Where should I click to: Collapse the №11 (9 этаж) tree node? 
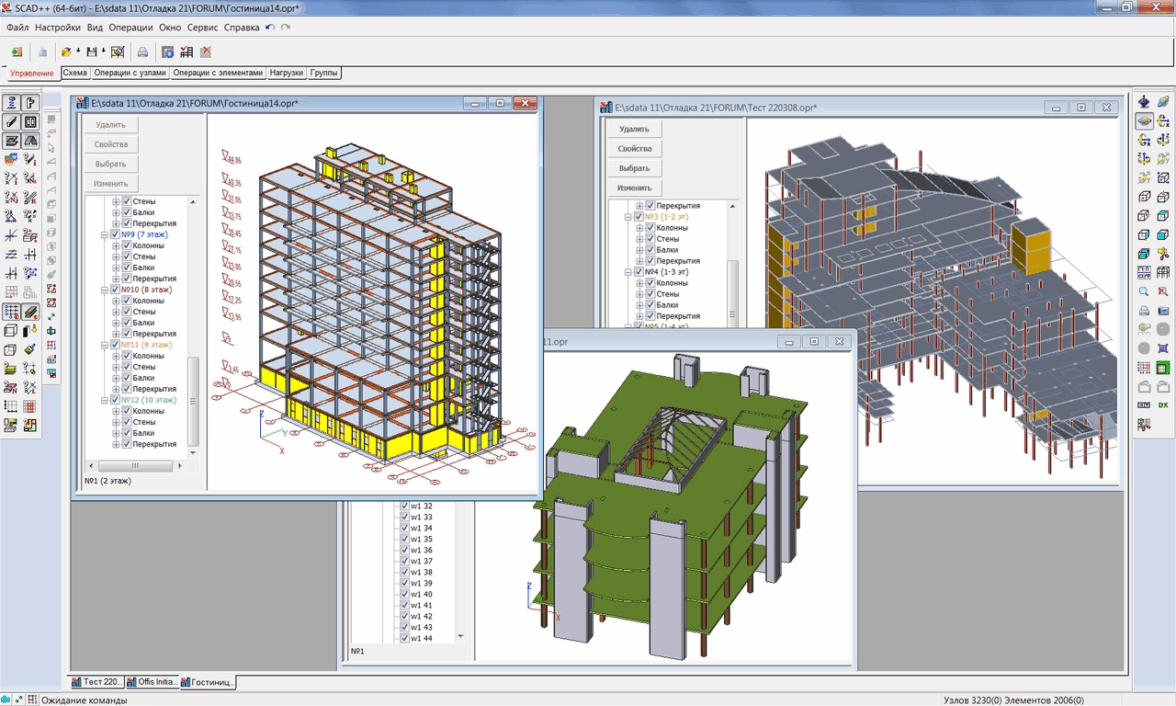tap(104, 345)
